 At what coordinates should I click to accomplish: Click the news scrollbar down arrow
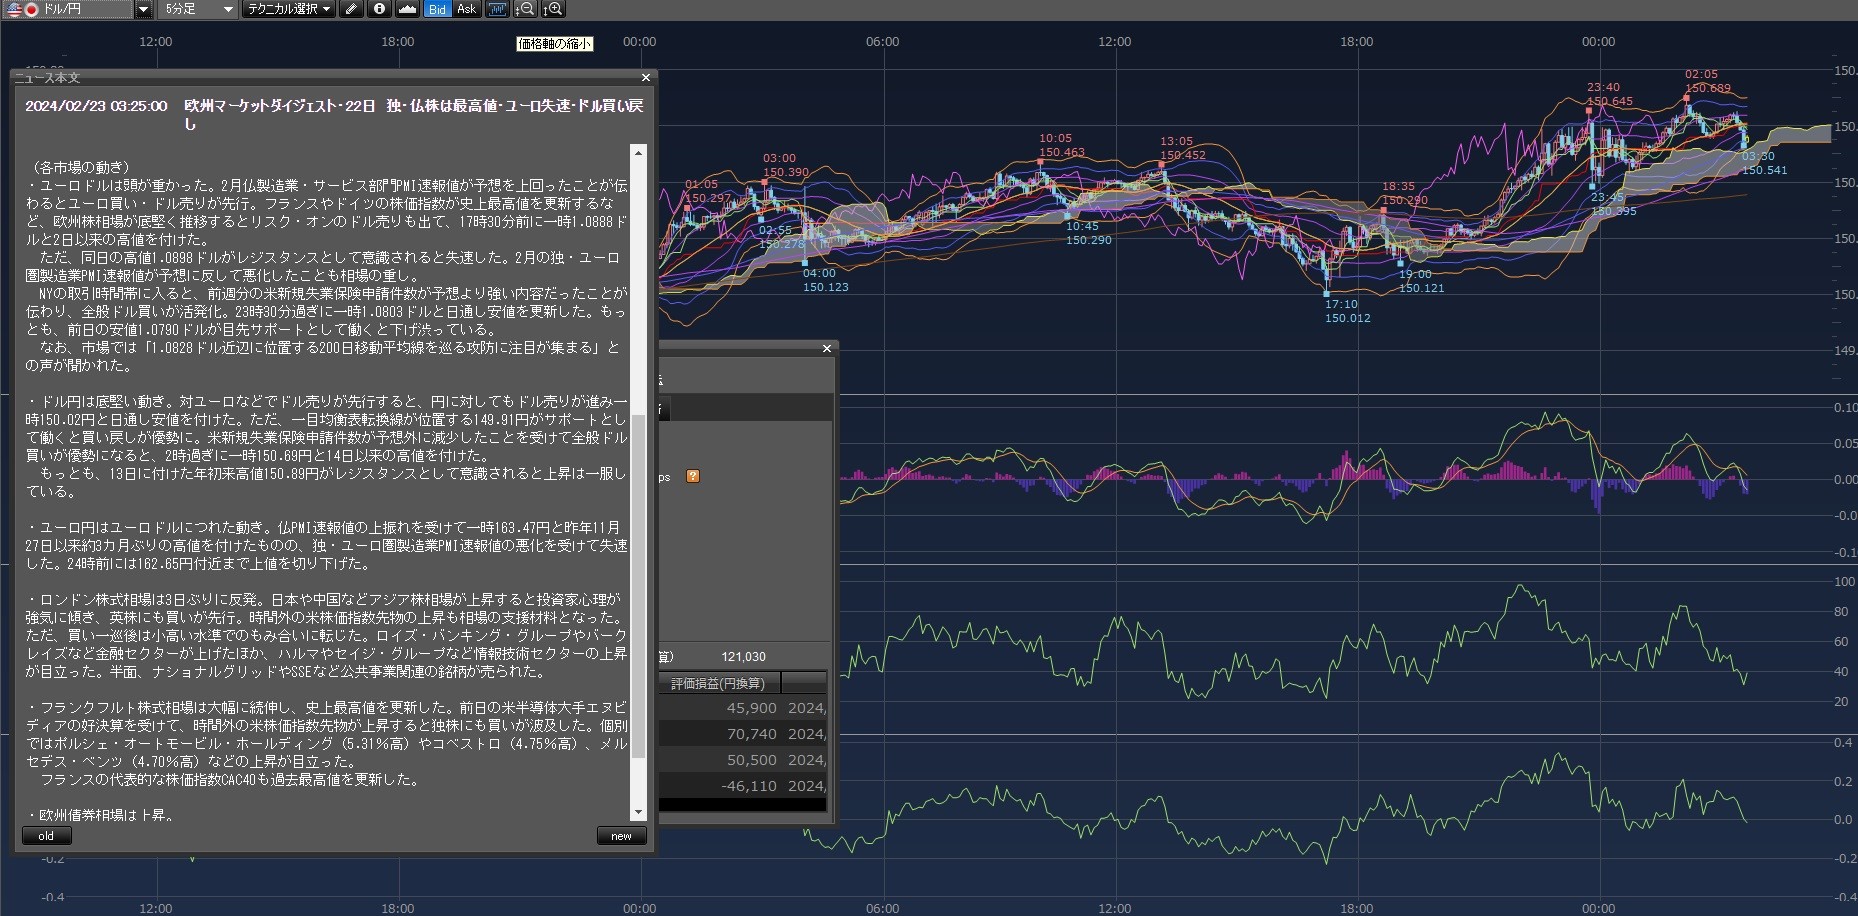638,812
